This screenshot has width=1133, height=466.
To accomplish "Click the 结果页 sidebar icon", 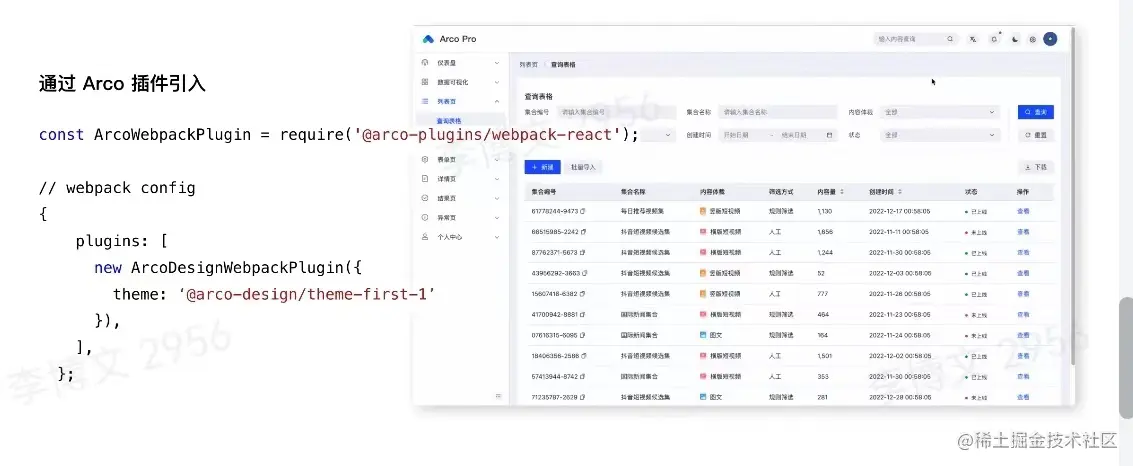I will (425, 198).
